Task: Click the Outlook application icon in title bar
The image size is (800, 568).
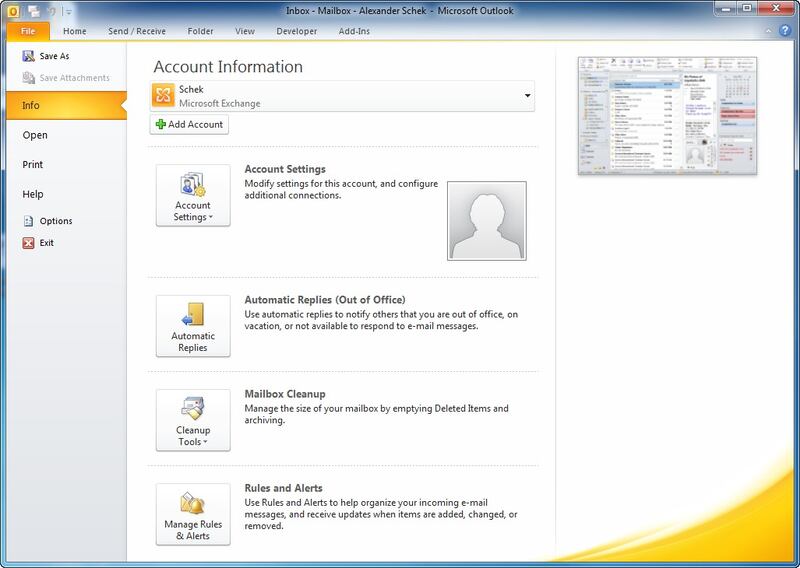Action: pos(12,11)
